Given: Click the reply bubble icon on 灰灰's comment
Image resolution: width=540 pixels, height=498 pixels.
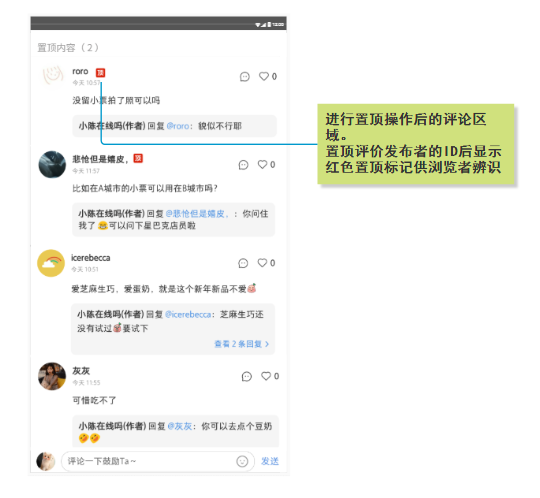Looking at the screenshot, I should tap(247, 376).
